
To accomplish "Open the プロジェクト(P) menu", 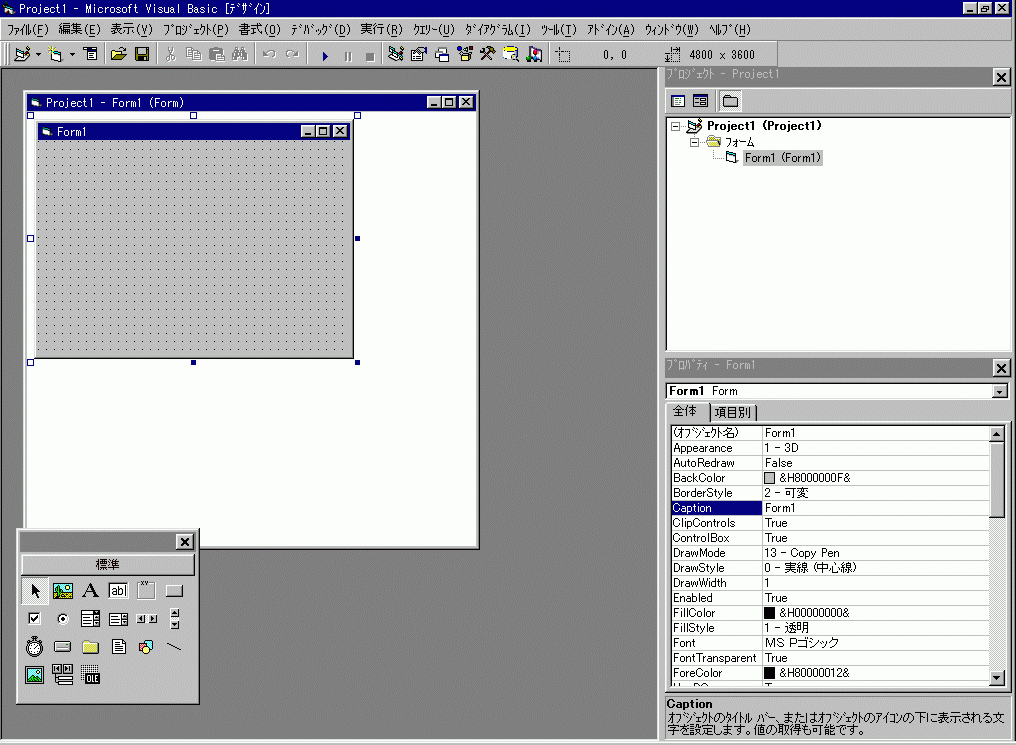I will [196, 30].
